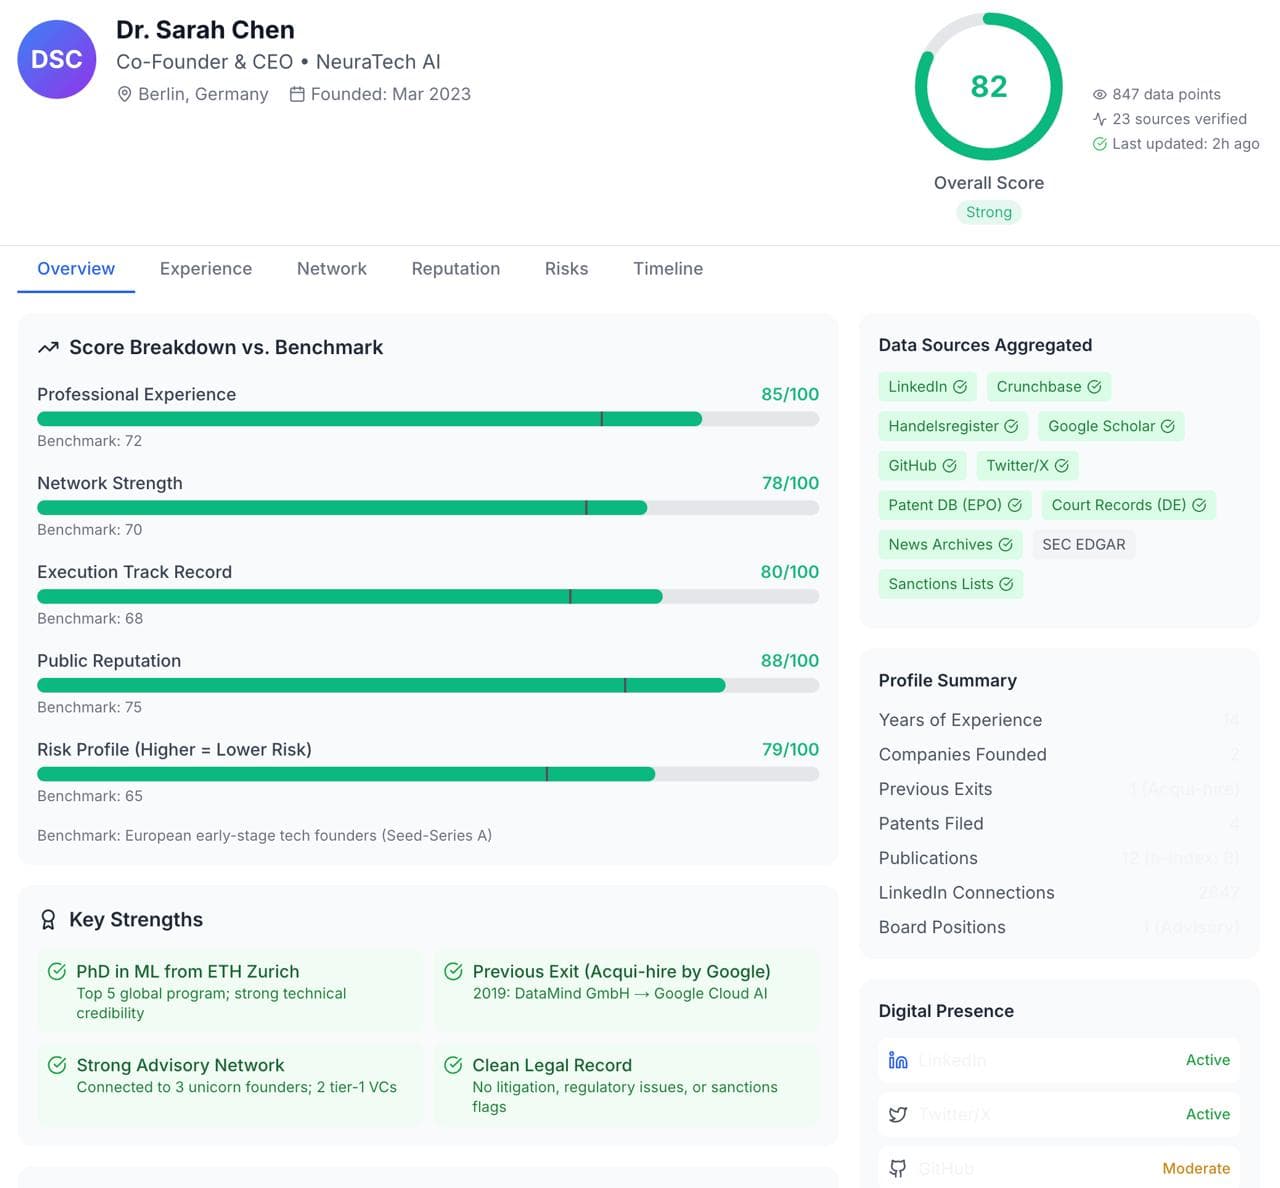Click the Public Reputation progress bar
The width and height of the screenshot is (1280, 1188).
coord(428,685)
